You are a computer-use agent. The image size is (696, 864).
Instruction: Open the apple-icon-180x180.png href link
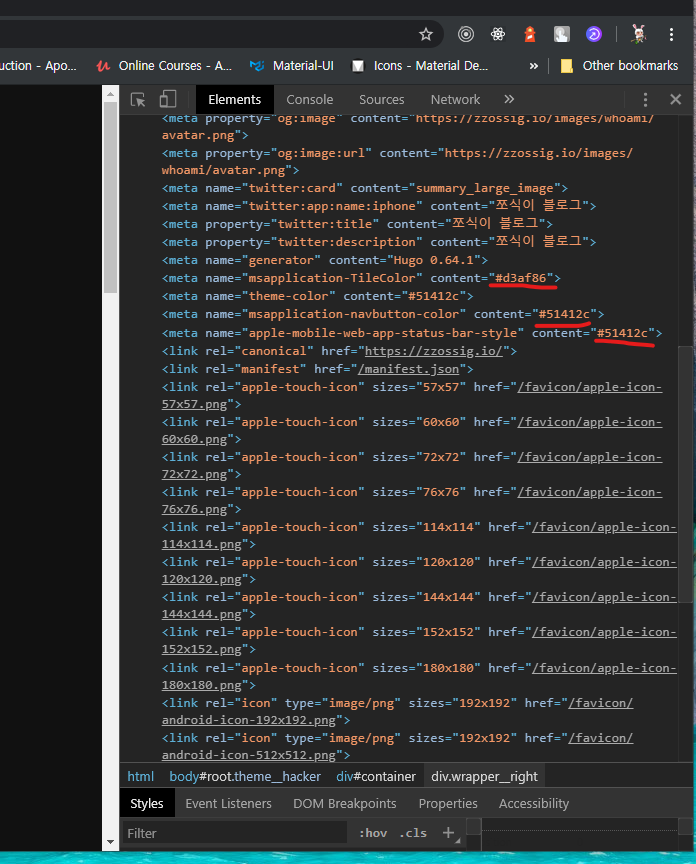click(x=418, y=677)
